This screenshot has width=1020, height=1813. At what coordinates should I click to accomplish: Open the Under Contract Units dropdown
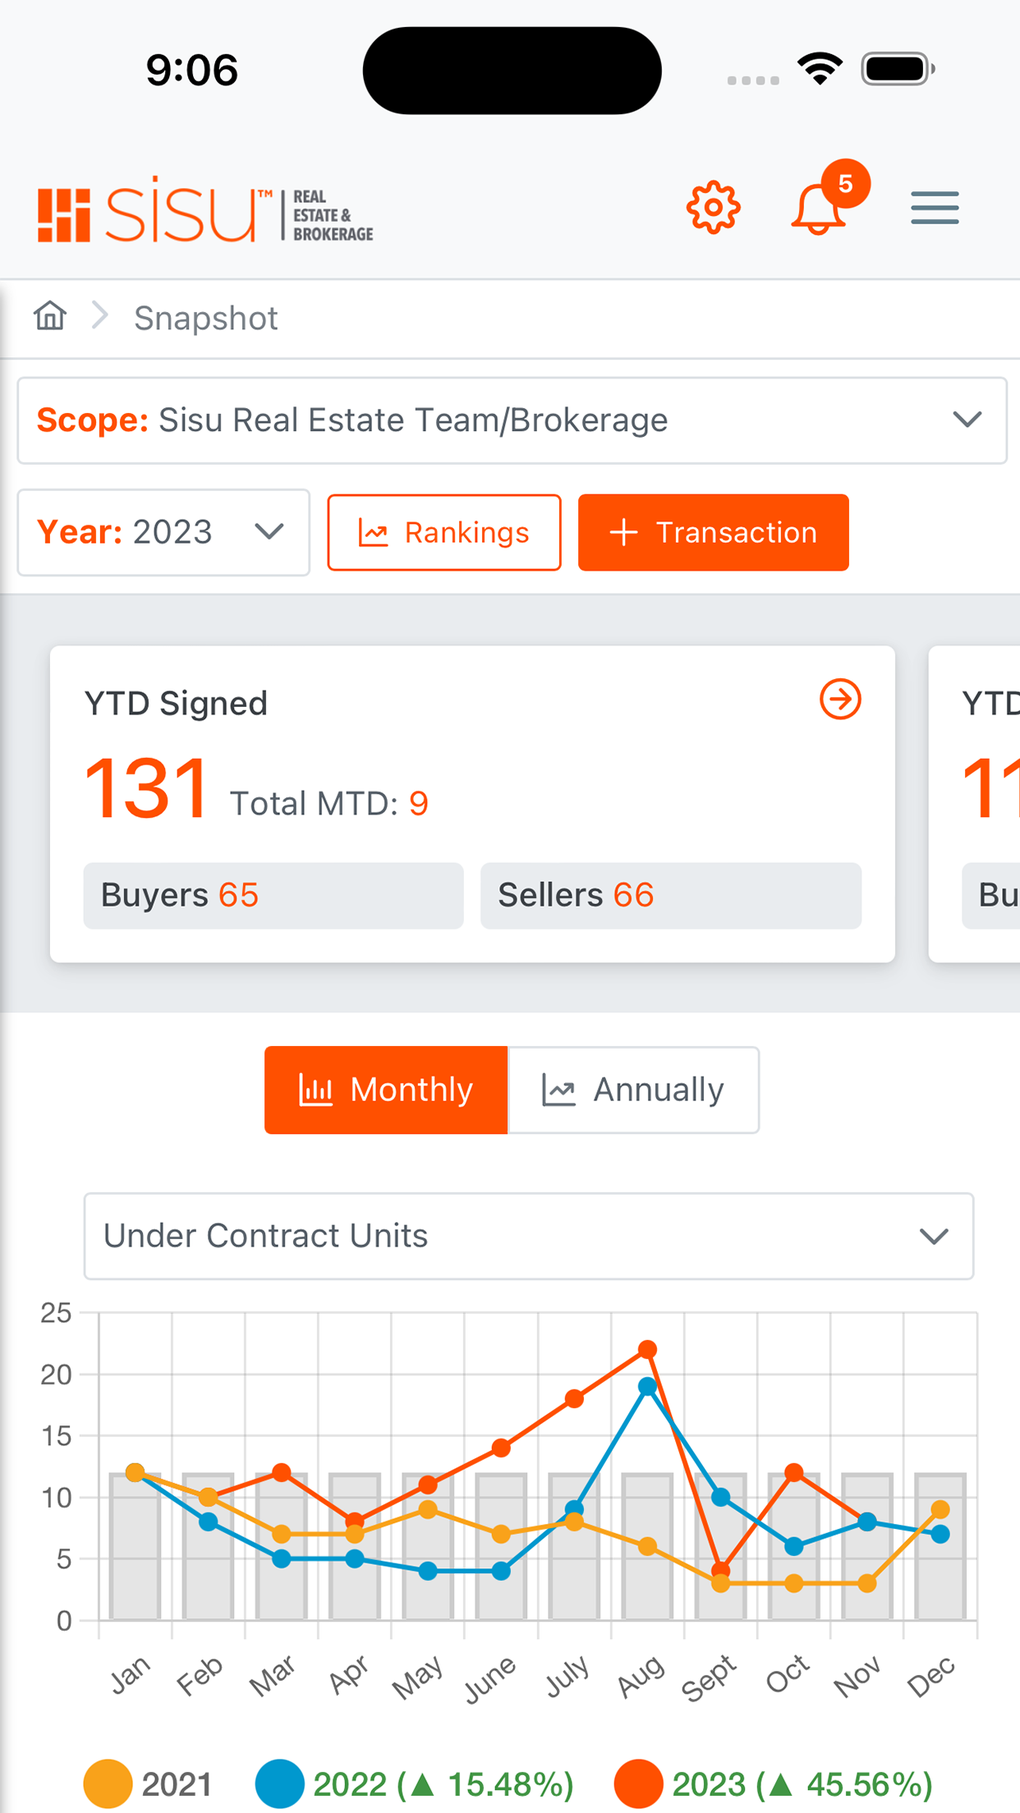(x=528, y=1235)
